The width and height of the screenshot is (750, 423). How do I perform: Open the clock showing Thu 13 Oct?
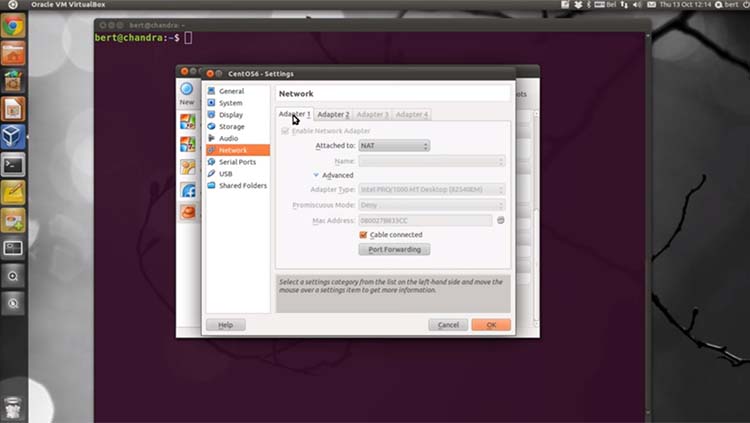[x=685, y=5]
